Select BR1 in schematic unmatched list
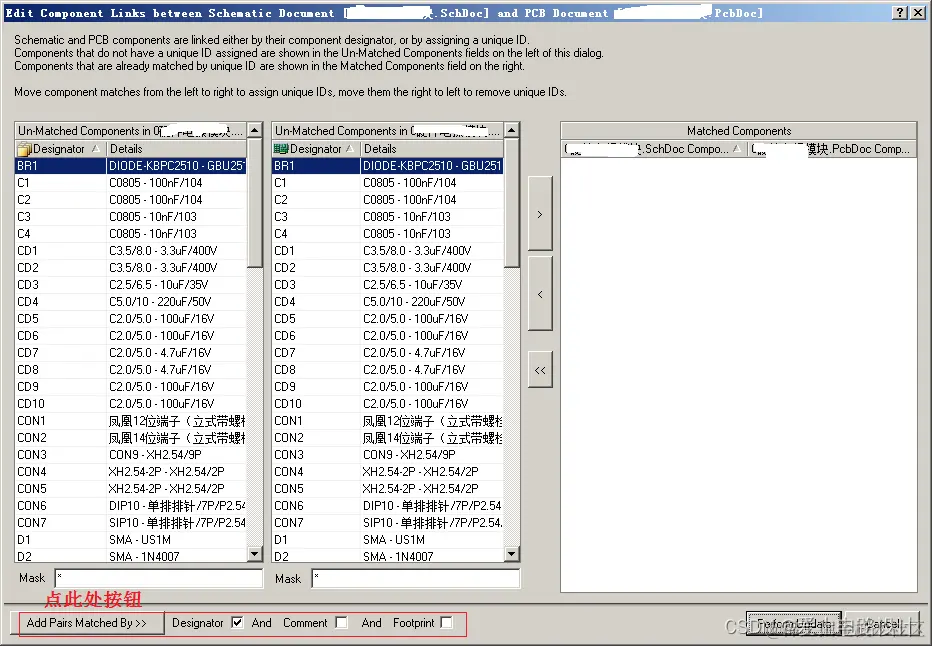Viewport: 932px width, 646px height. (130, 166)
